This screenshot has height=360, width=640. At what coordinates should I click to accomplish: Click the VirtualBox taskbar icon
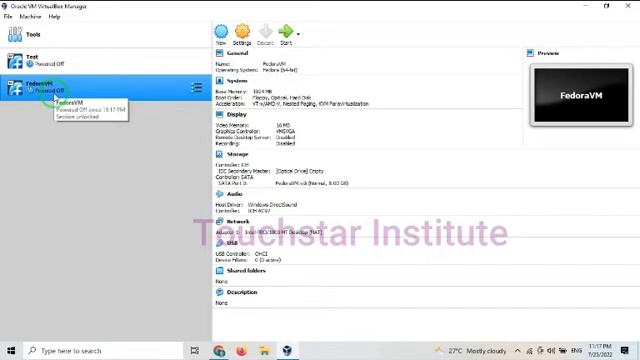pos(287,351)
